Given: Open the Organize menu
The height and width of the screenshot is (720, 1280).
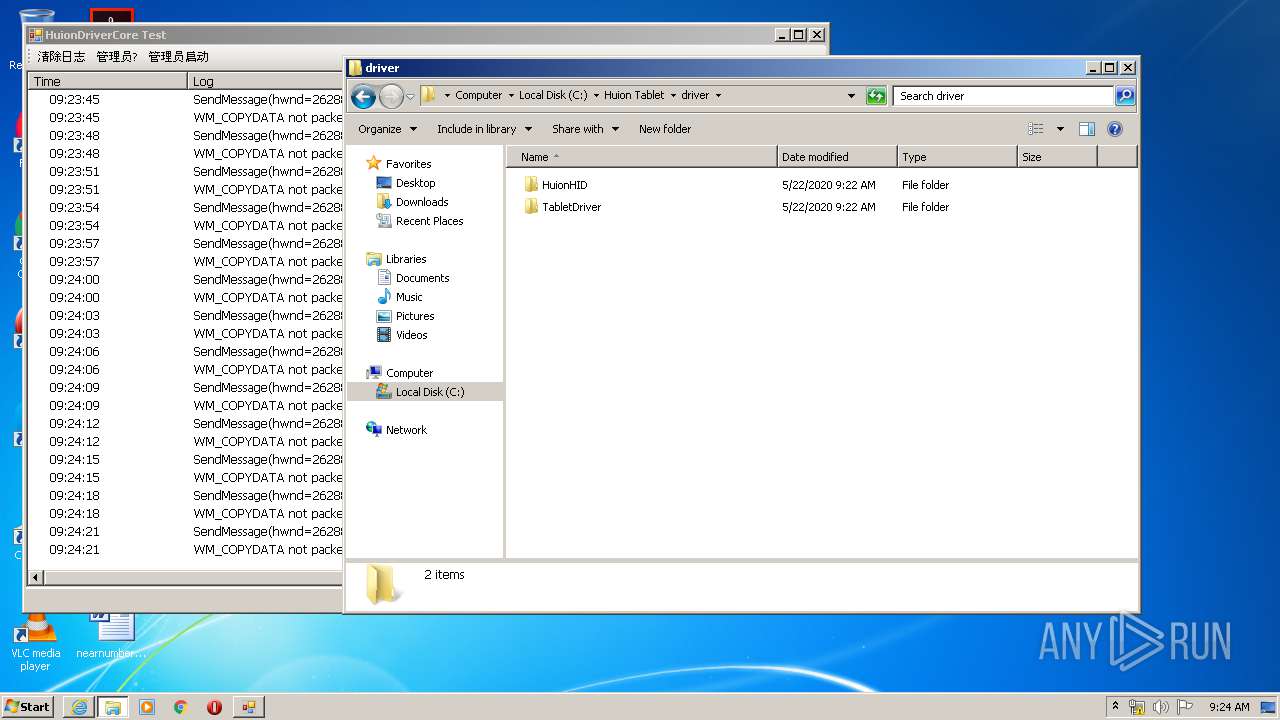Looking at the screenshot, I should (387, 129).
